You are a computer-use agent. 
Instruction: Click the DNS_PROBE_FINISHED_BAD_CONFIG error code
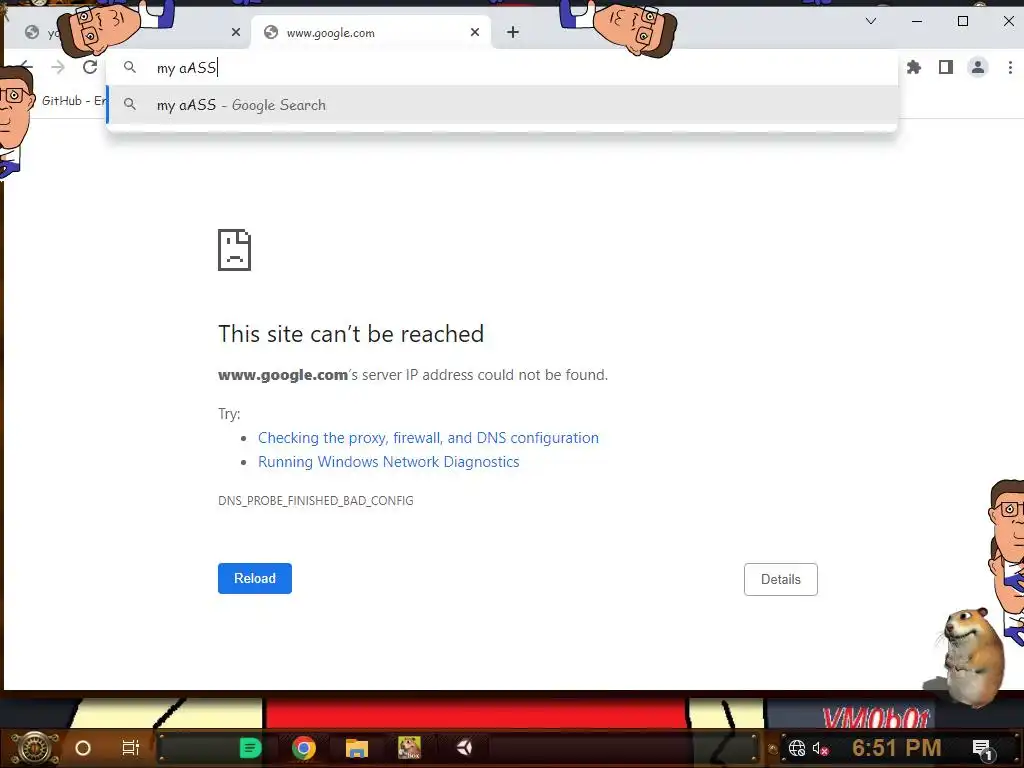[315, 501]
